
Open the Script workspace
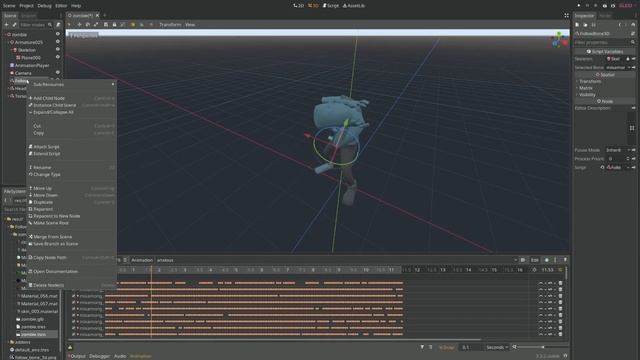[x=331, y=6]
